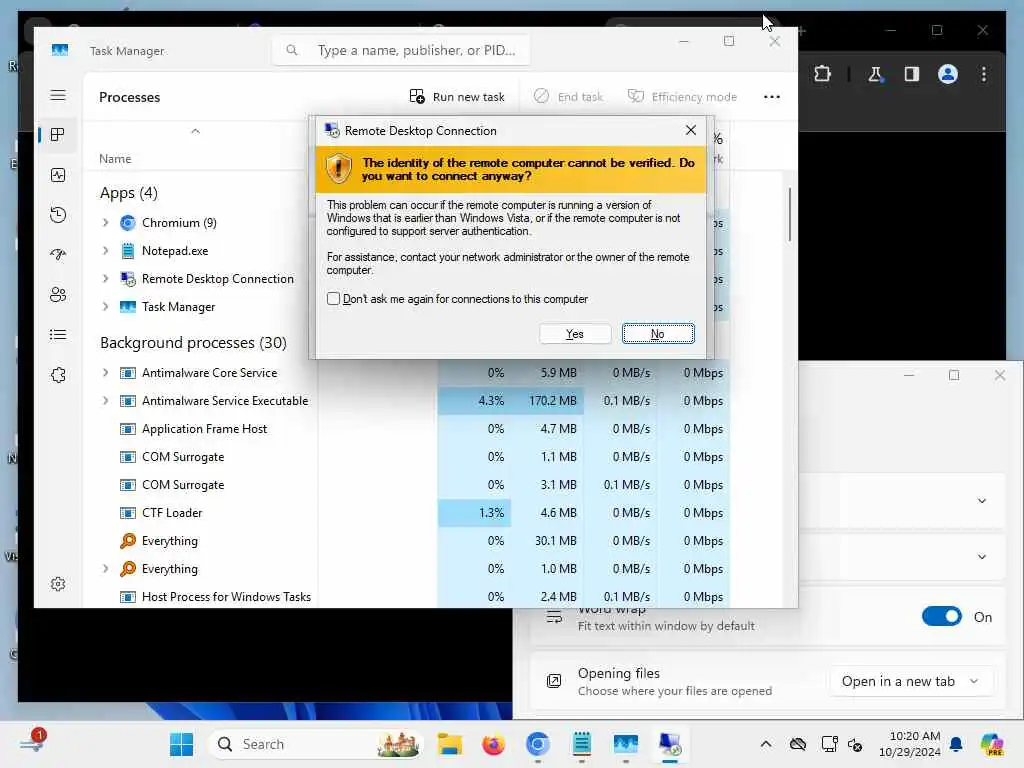Screen dimensions: 1024x768
Task: Open clock and date in taskbar
Action: click(x=910, y=744)
